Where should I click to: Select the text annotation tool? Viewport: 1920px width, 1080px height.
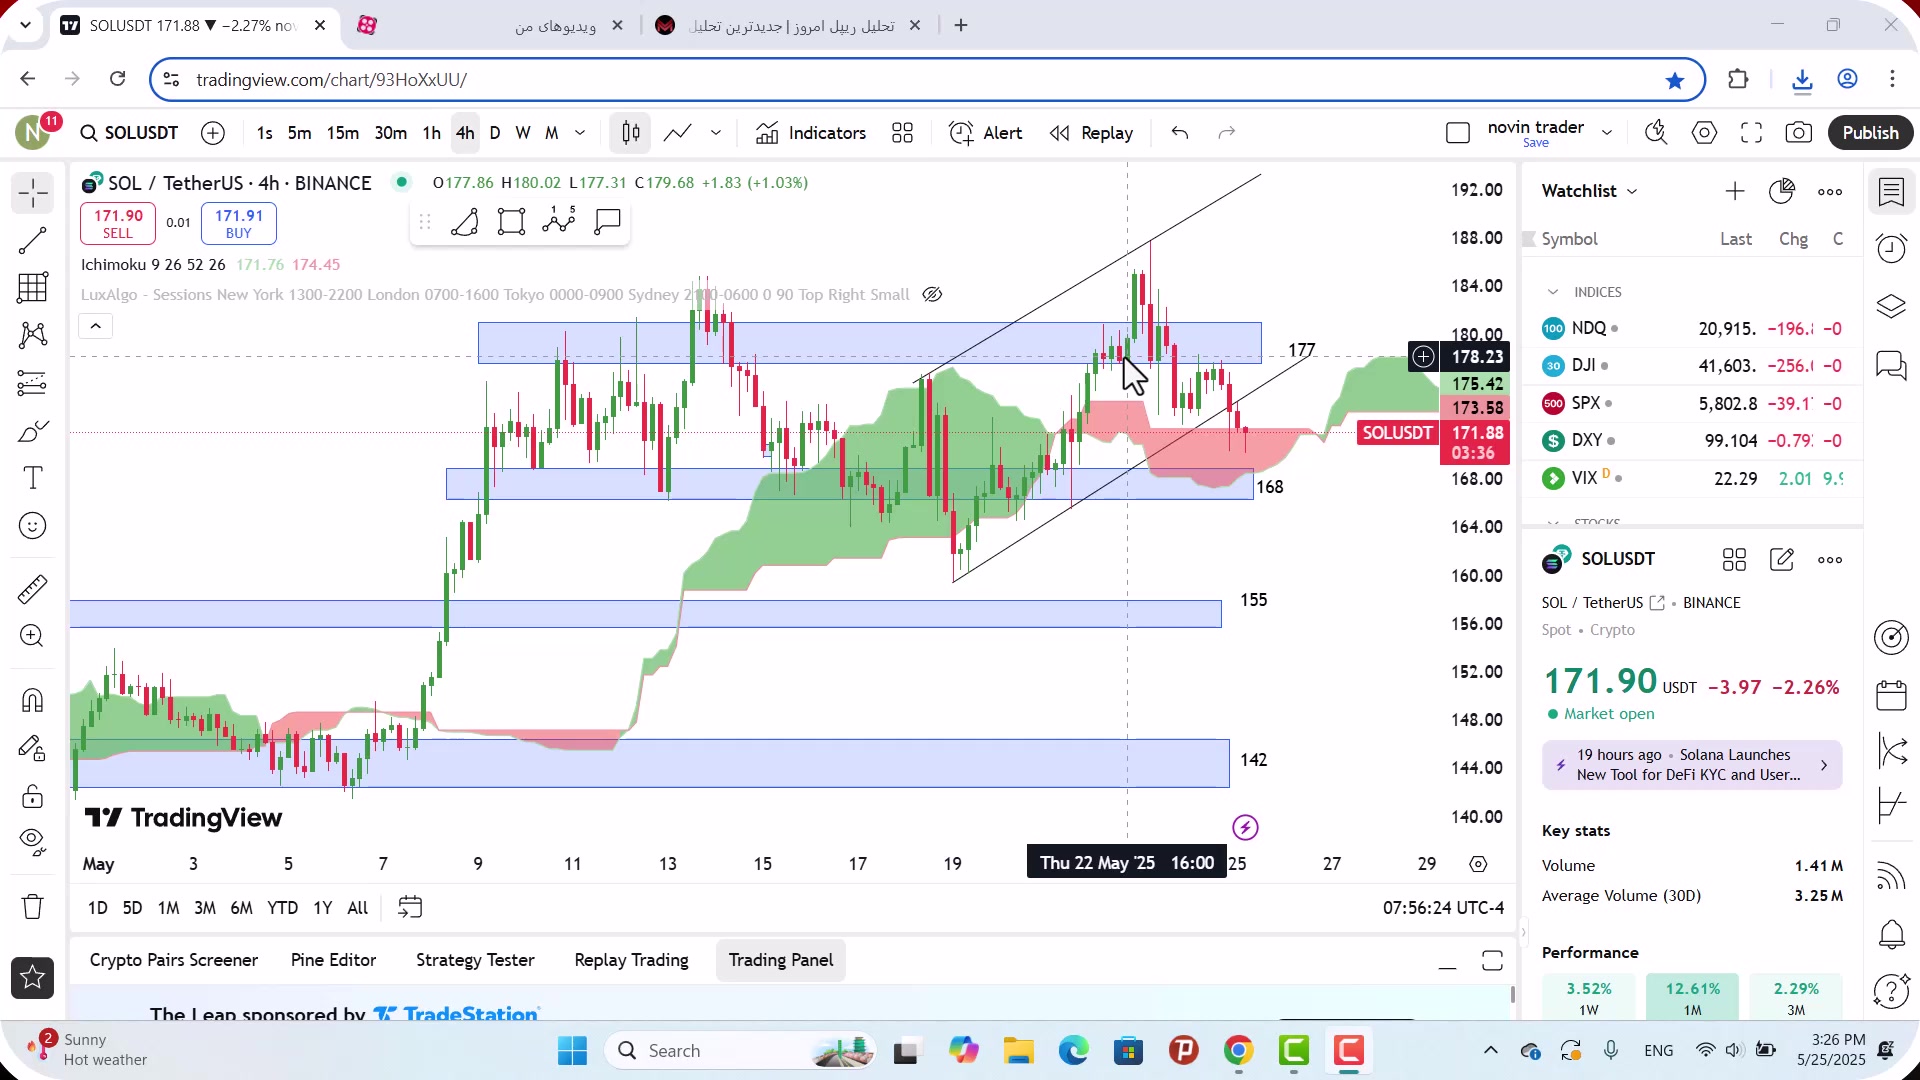coord(33,478)
